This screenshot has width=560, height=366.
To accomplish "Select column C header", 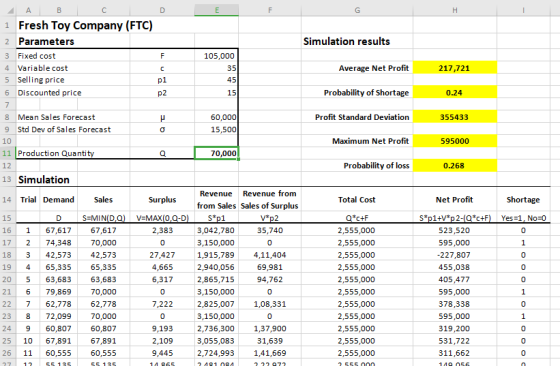I will click(x=104, y=10).
